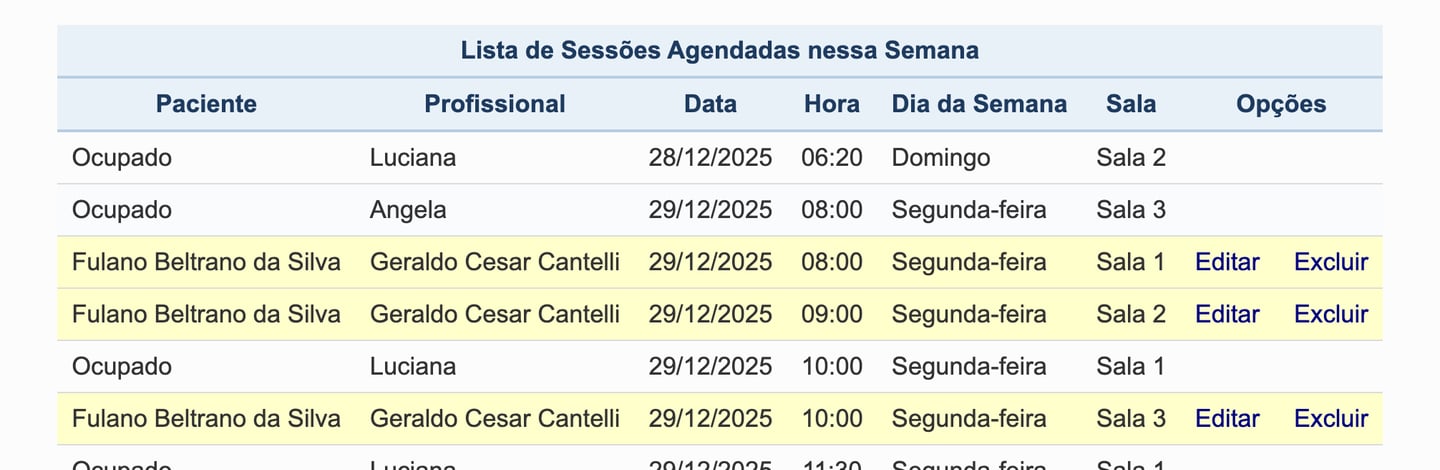Select the Angela professional cell
Screen dimensions: 1440x470
click(x=408, y=210)
